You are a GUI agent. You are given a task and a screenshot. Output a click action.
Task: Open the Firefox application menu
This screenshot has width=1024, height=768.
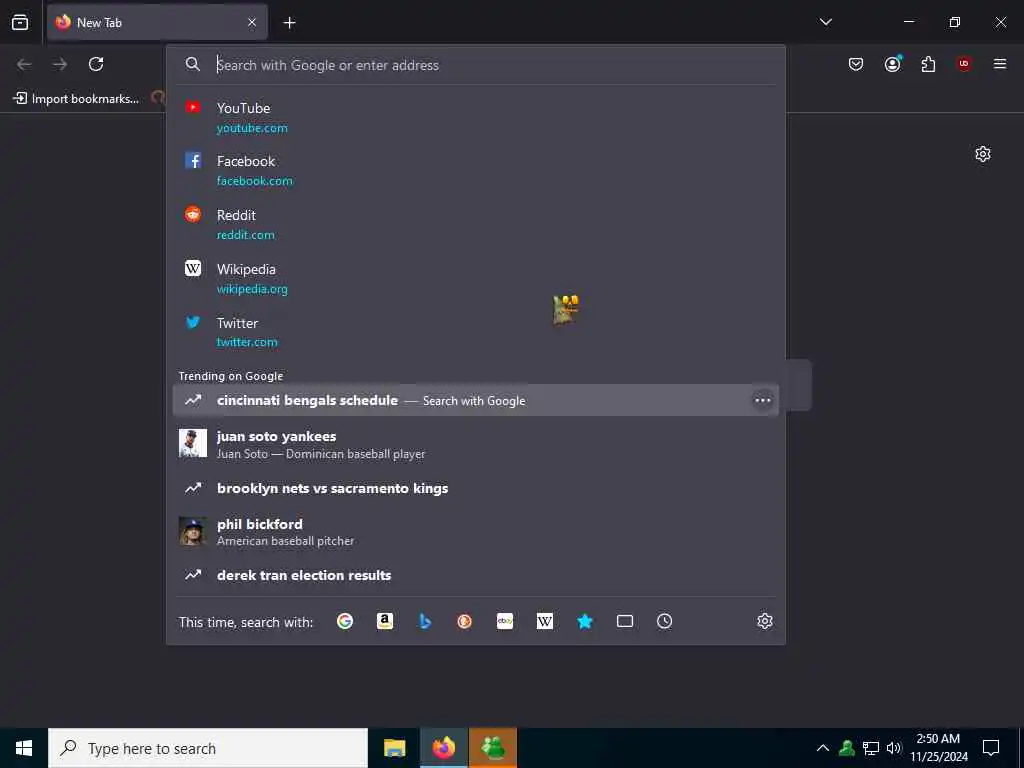[x=1000, y=64]
